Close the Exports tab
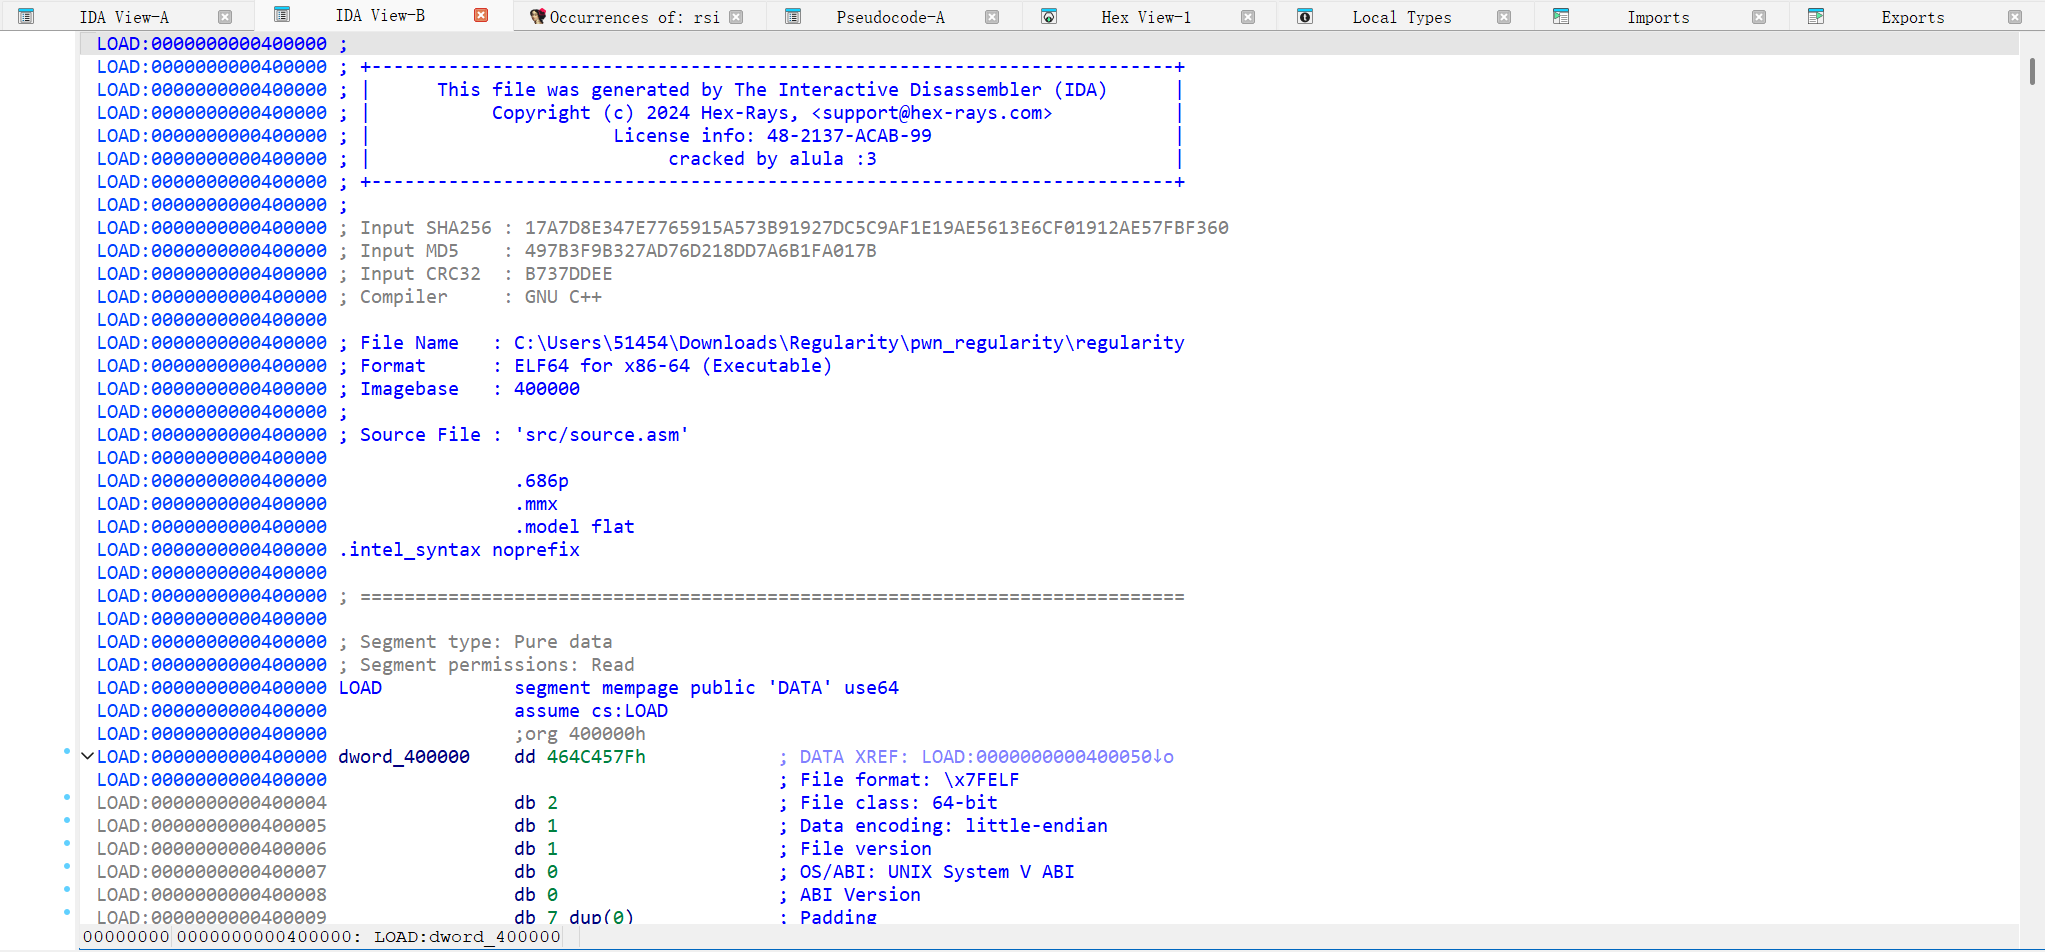This screenshot has width=2045, height=952. click(2015, 17)
